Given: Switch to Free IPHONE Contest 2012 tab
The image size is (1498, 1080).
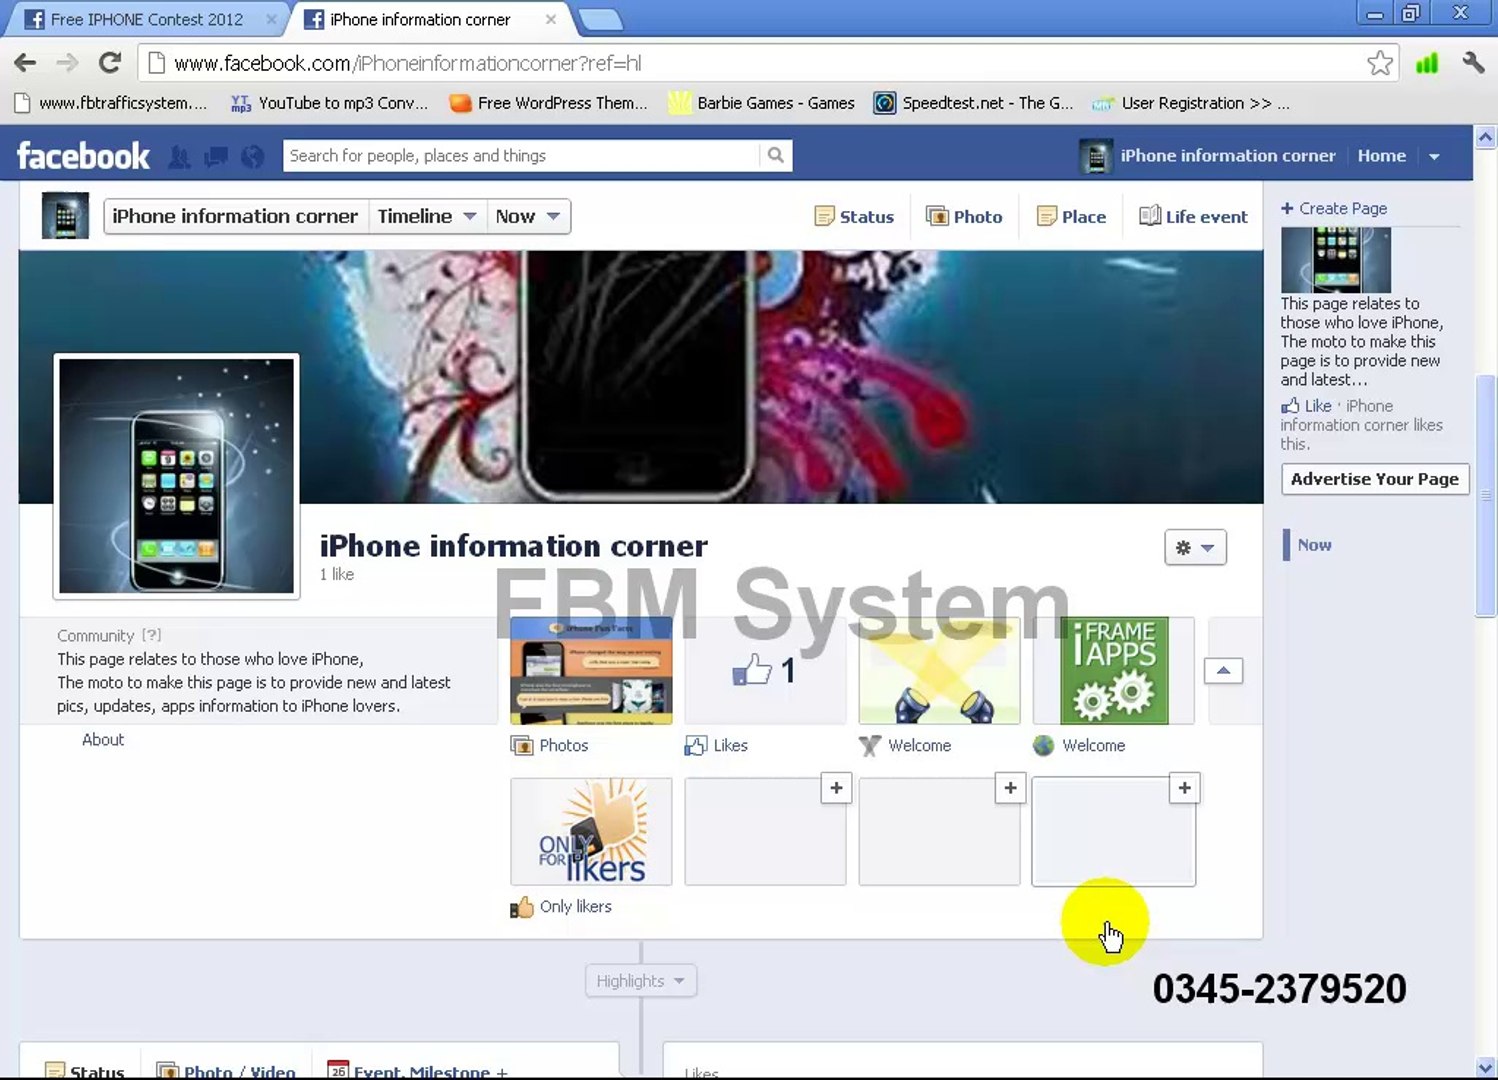Looking at the screenshot, I should click(x=147, y=19).
